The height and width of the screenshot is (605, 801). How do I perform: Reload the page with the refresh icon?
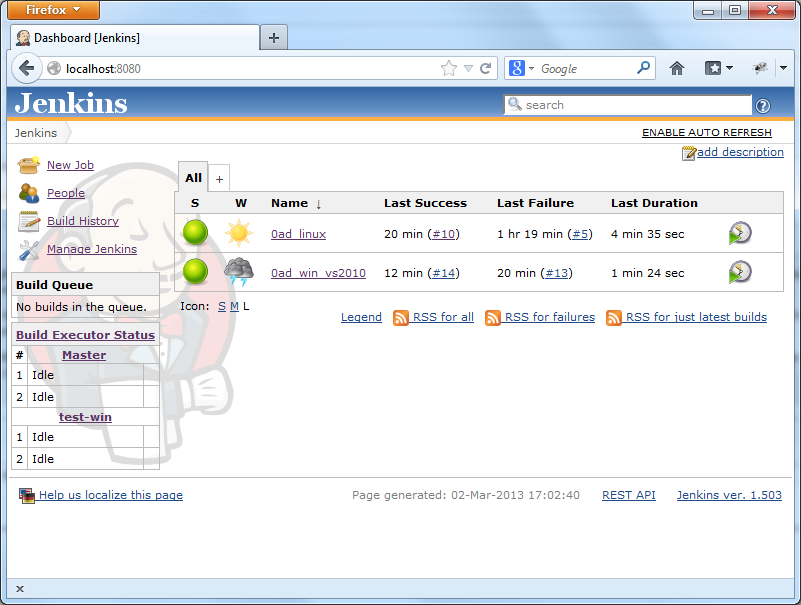[x=485, y=68]
